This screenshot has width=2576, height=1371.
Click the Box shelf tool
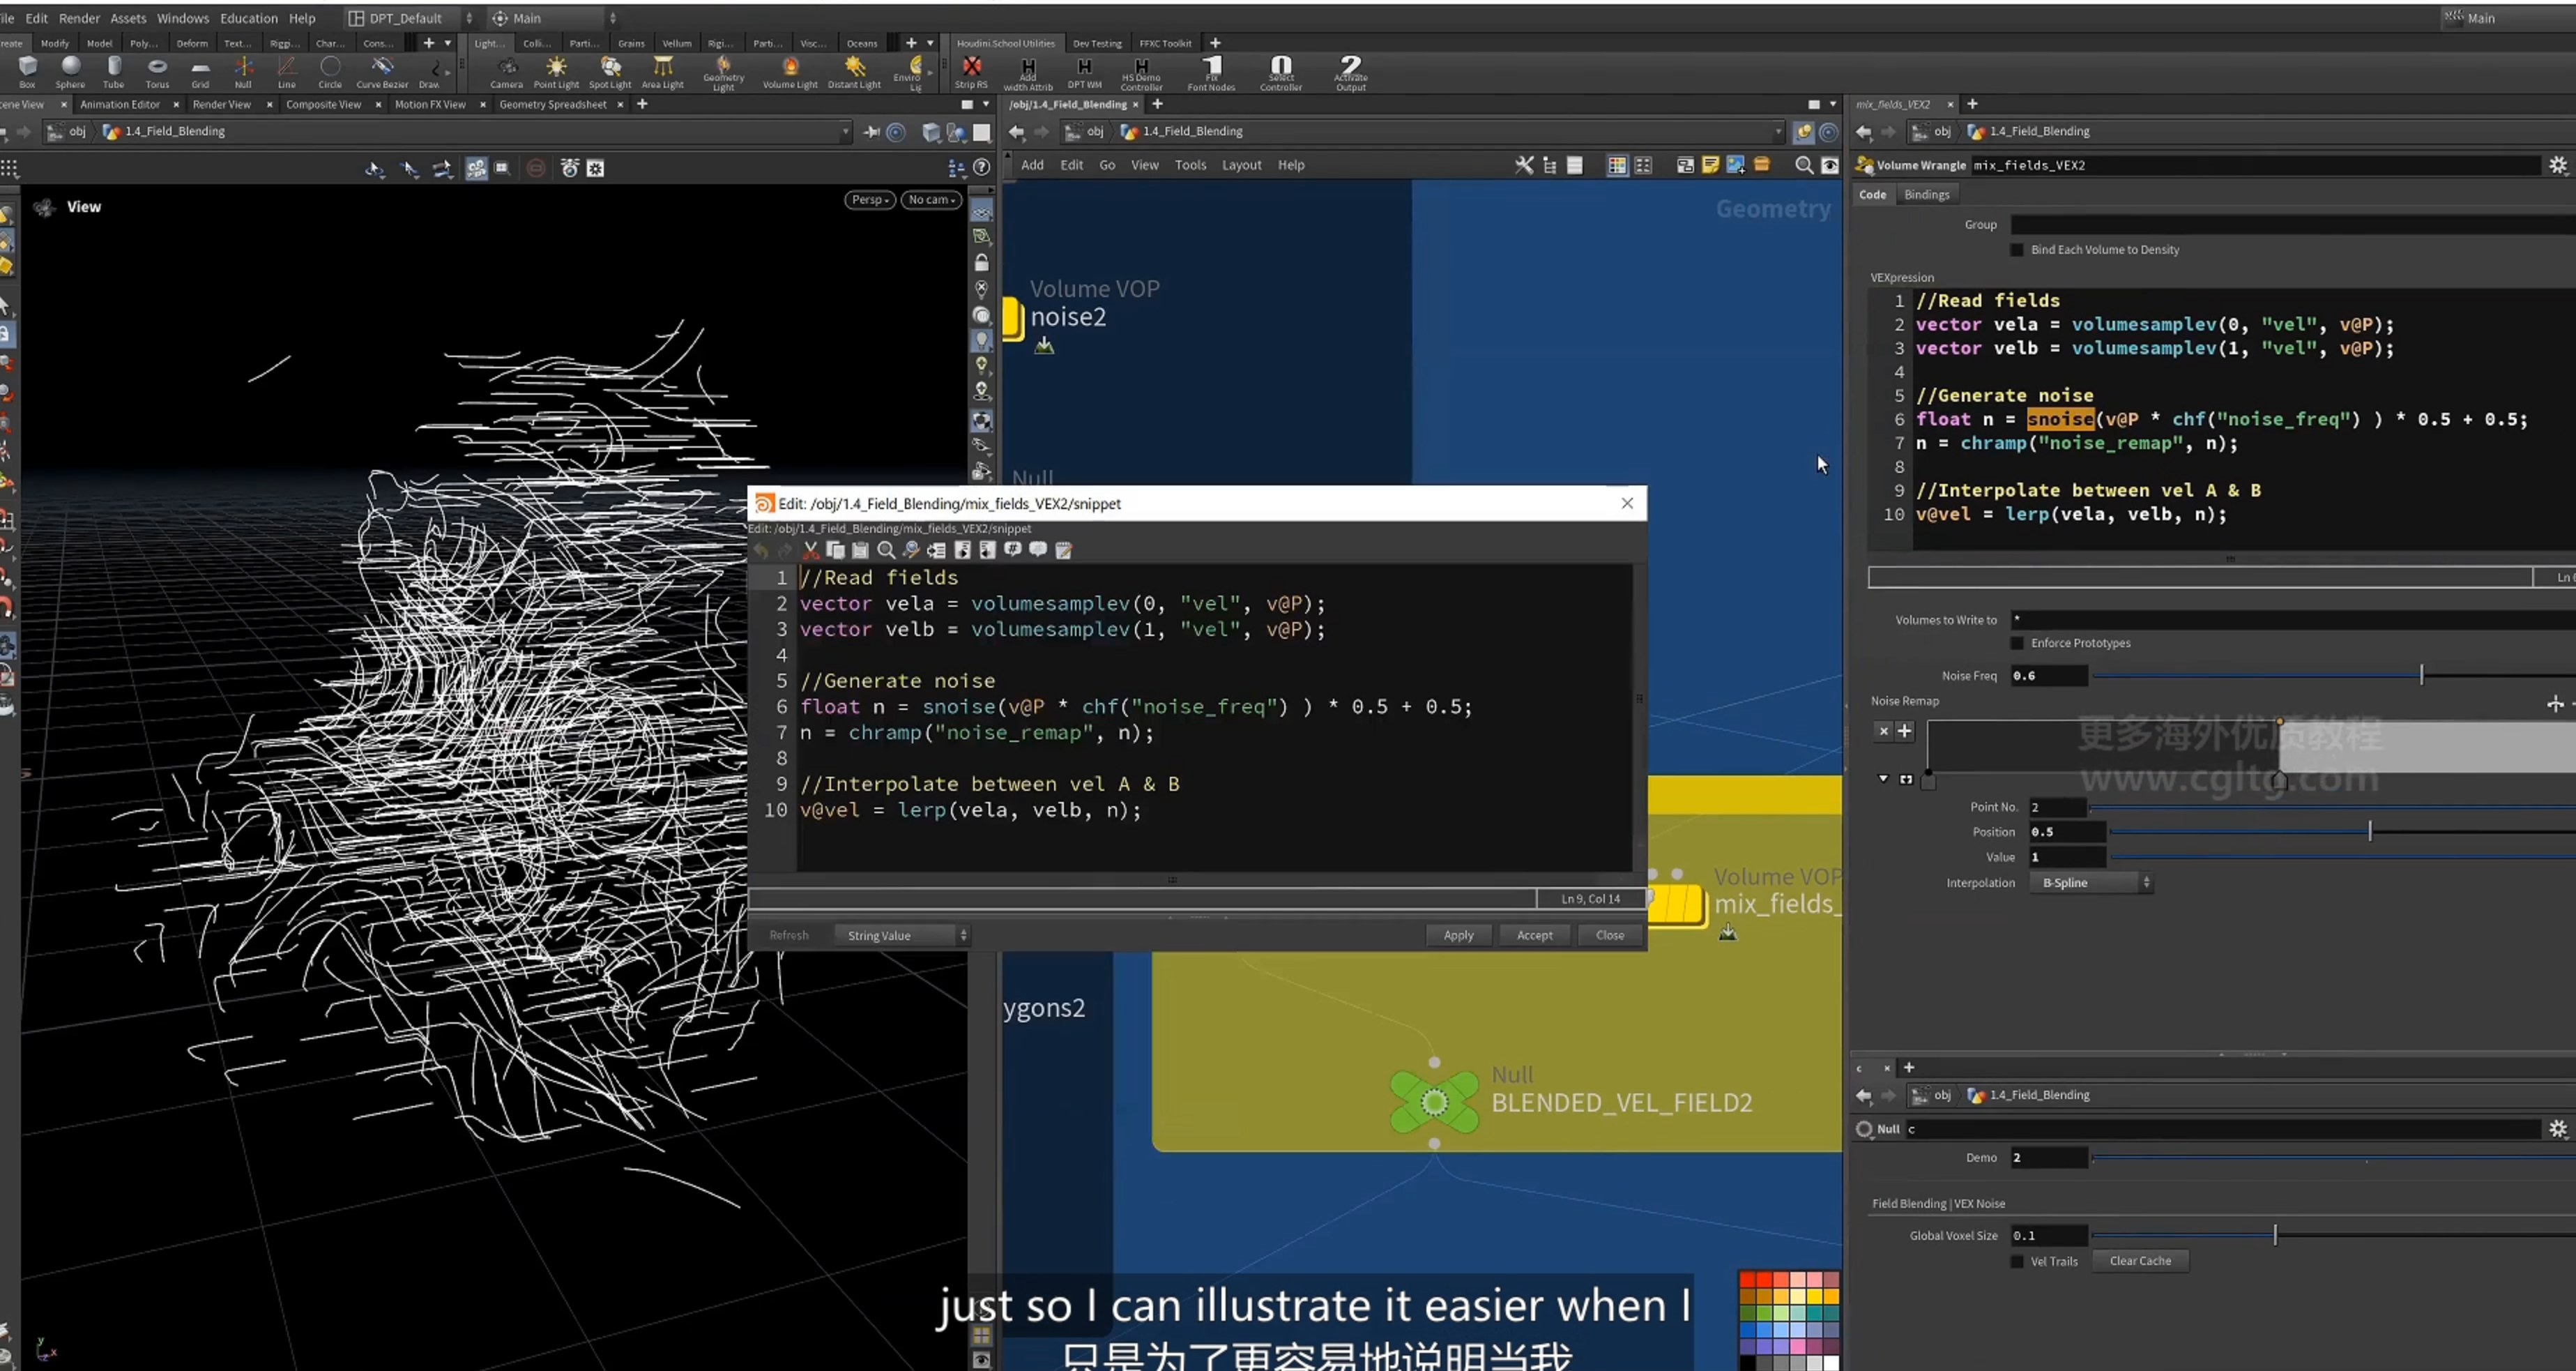click(x=27, y=71)
